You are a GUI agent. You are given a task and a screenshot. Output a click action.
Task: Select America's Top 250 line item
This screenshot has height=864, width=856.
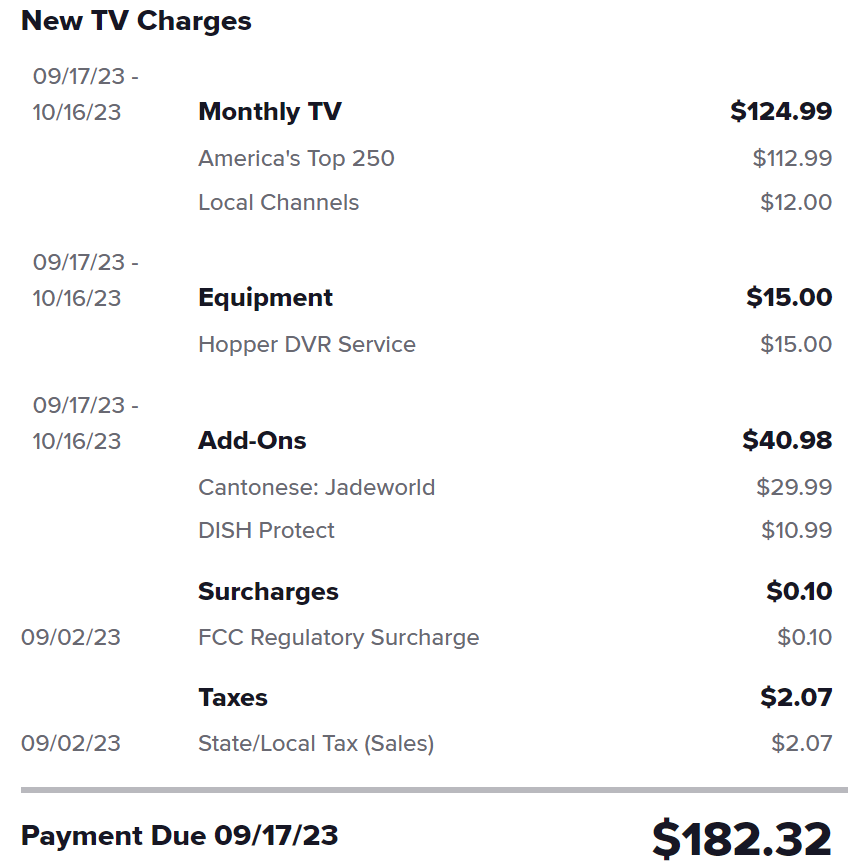(297, 159)
